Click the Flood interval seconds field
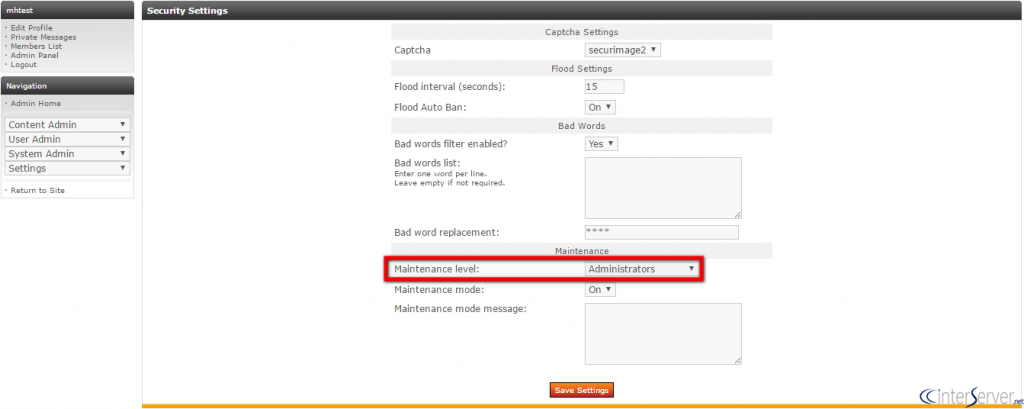The height and width of the screenshot is (409, 1024). pyautogui.click(x=604, y=86)
